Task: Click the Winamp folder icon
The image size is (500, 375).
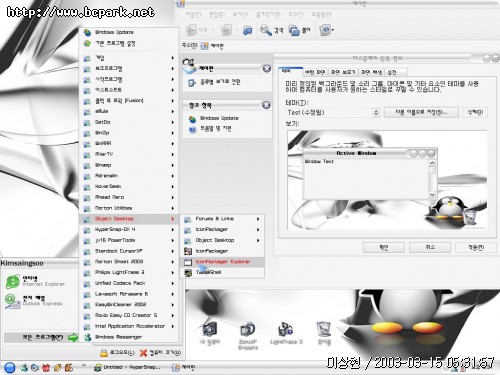Action: click(x=87, y=166)
